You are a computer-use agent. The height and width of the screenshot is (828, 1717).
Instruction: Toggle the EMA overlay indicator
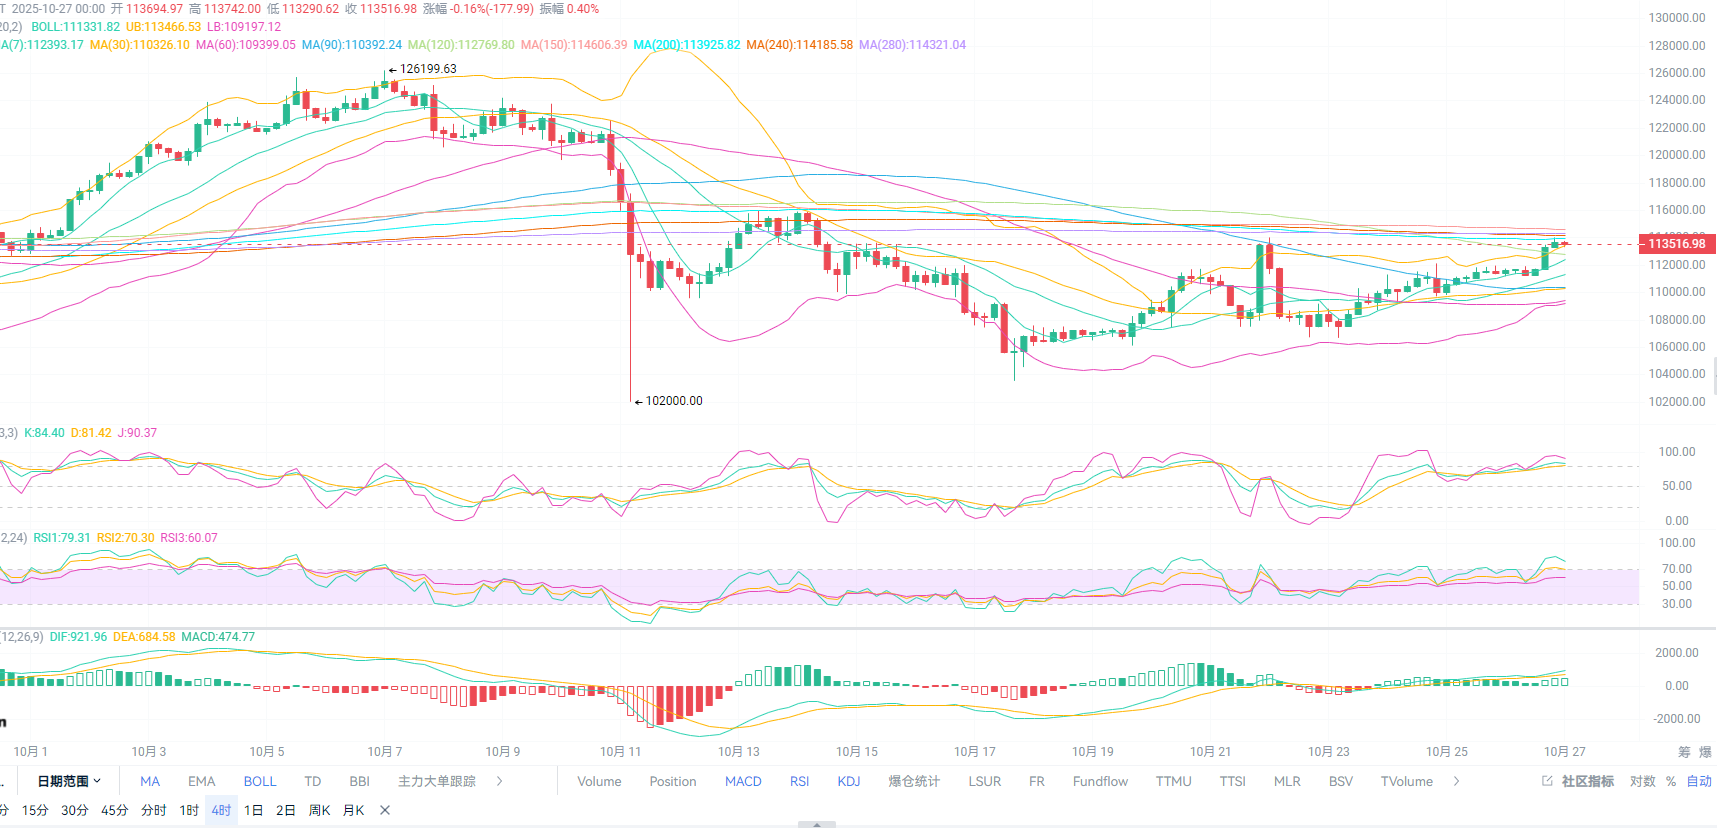201,781
